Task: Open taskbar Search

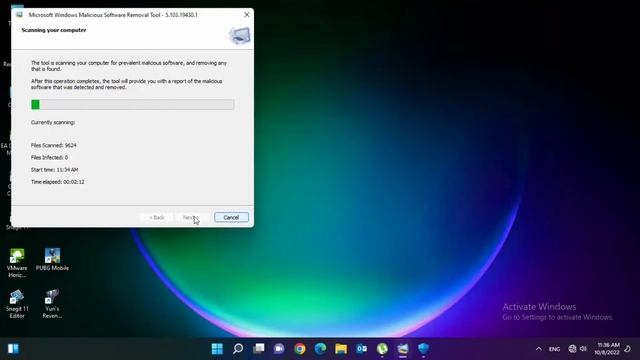Action: pos(238,349)
